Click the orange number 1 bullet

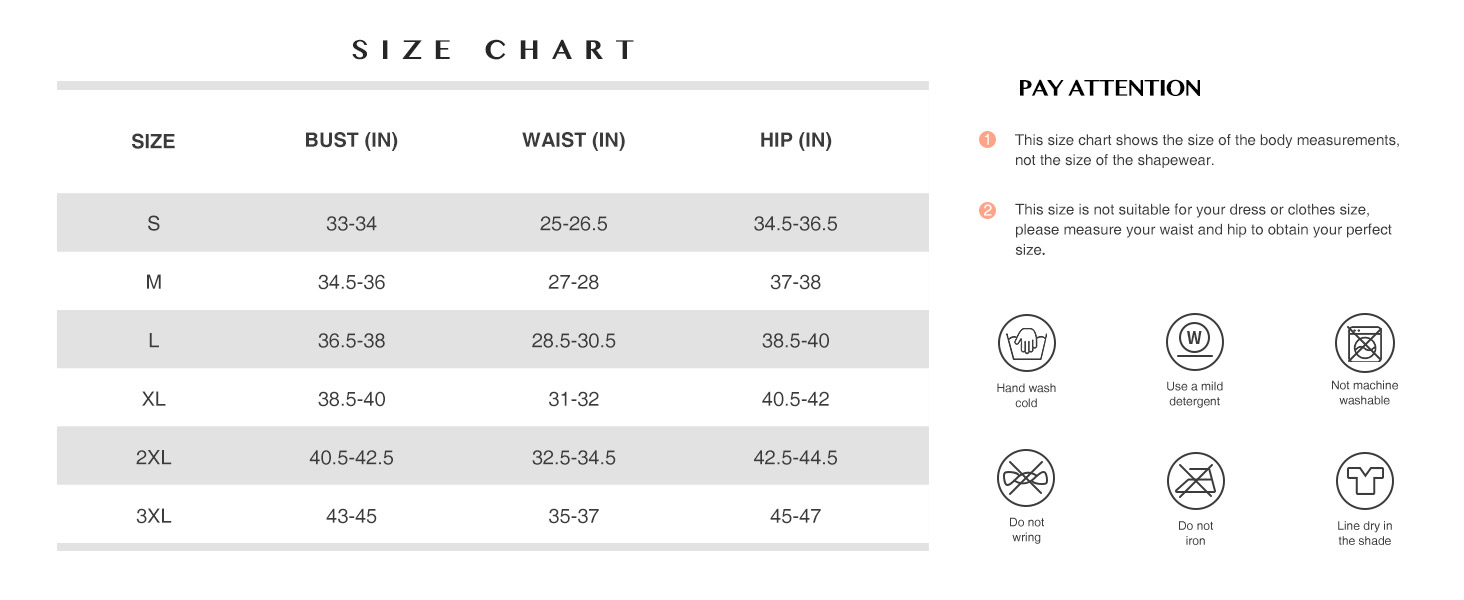coord(988,140)
